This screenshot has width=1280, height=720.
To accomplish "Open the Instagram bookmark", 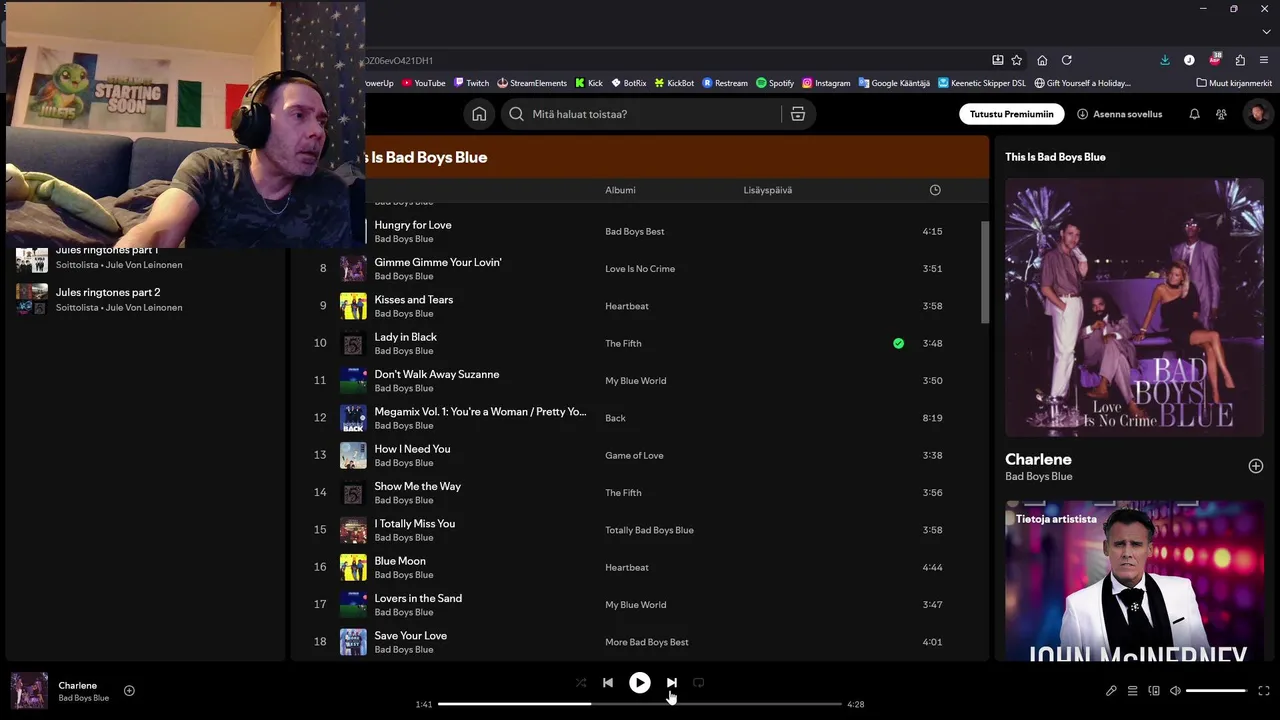I will (x=826, y=83).
